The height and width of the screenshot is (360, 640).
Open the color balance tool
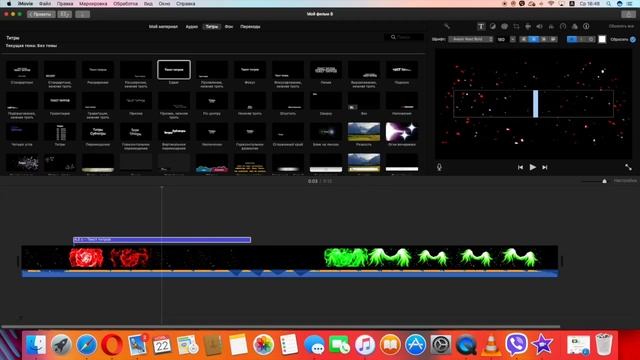[493, 26]
